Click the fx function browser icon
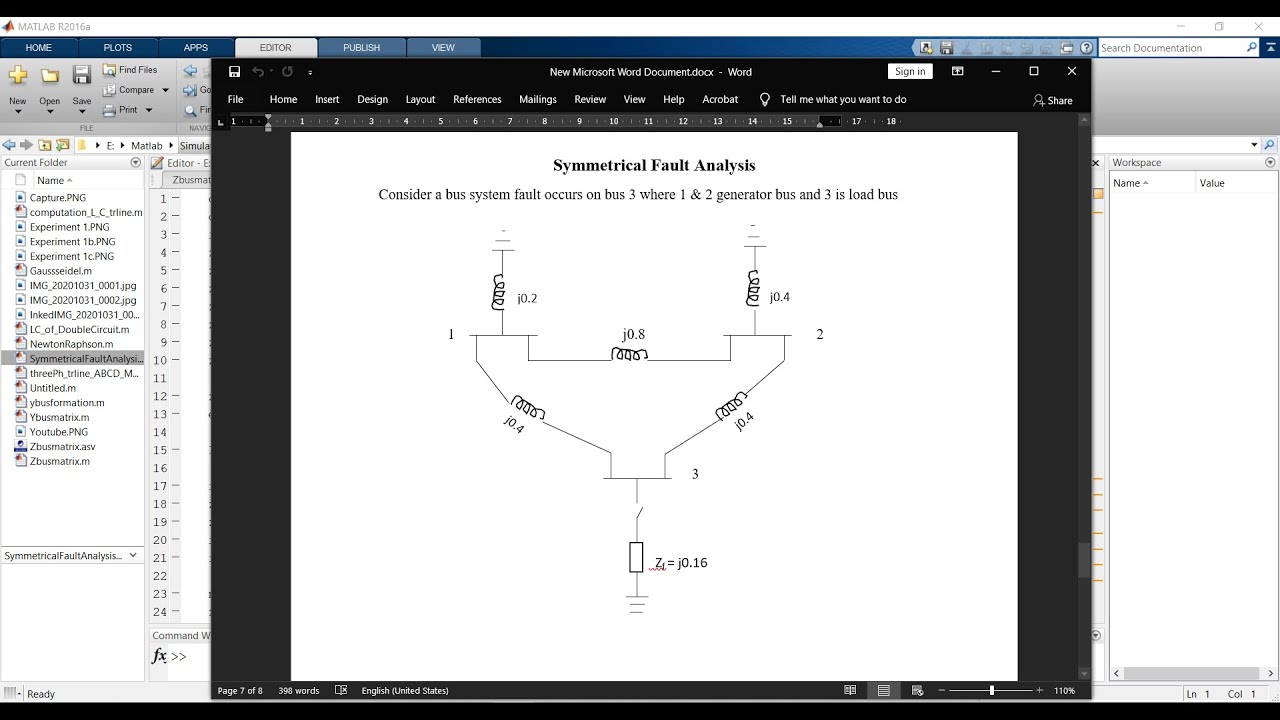 (x=159, y=656)
